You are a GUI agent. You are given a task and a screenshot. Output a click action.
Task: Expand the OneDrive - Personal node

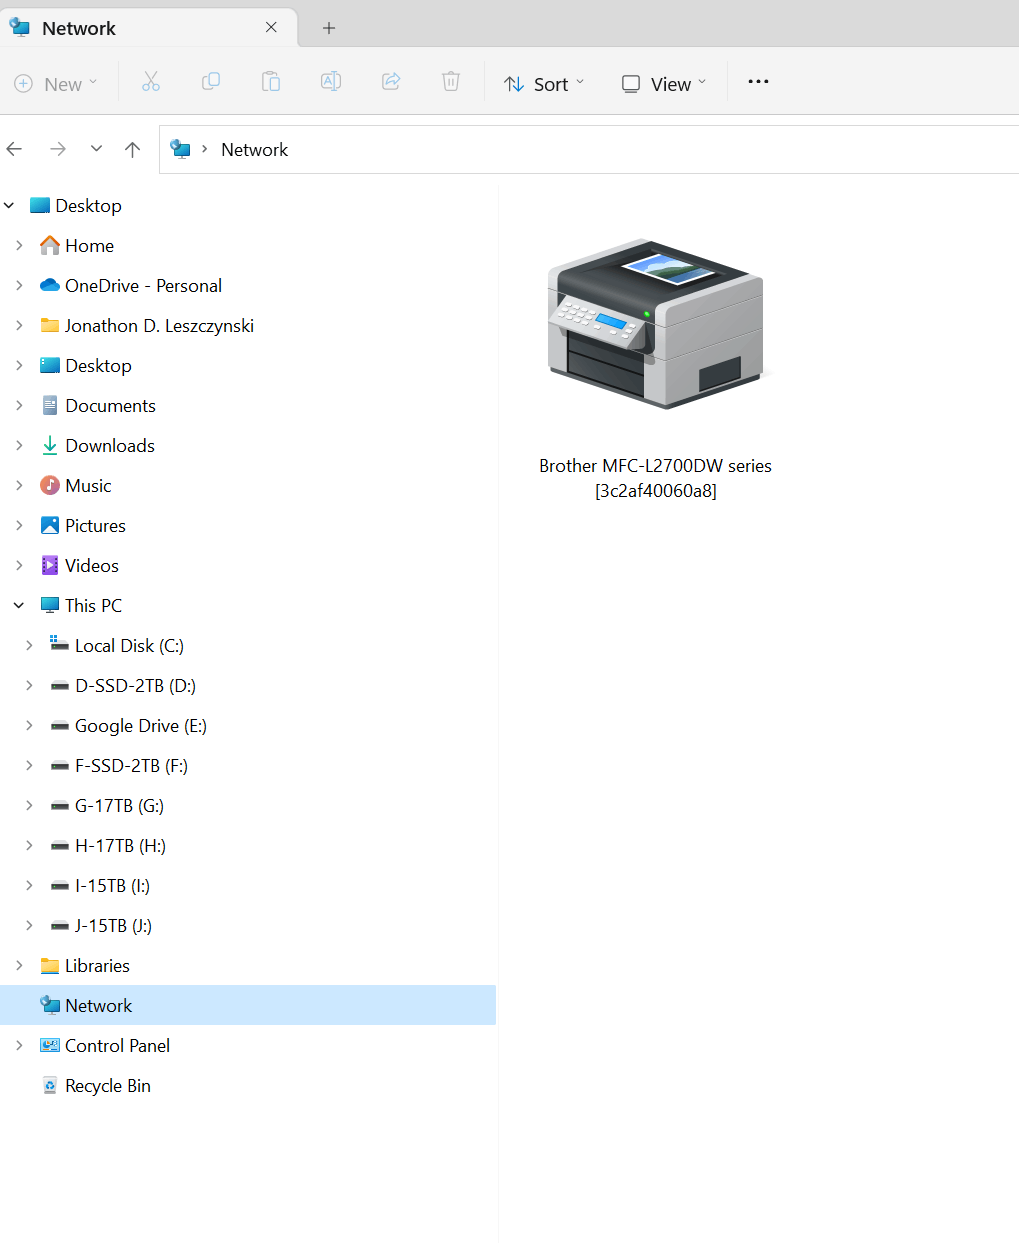pos(19,286)
